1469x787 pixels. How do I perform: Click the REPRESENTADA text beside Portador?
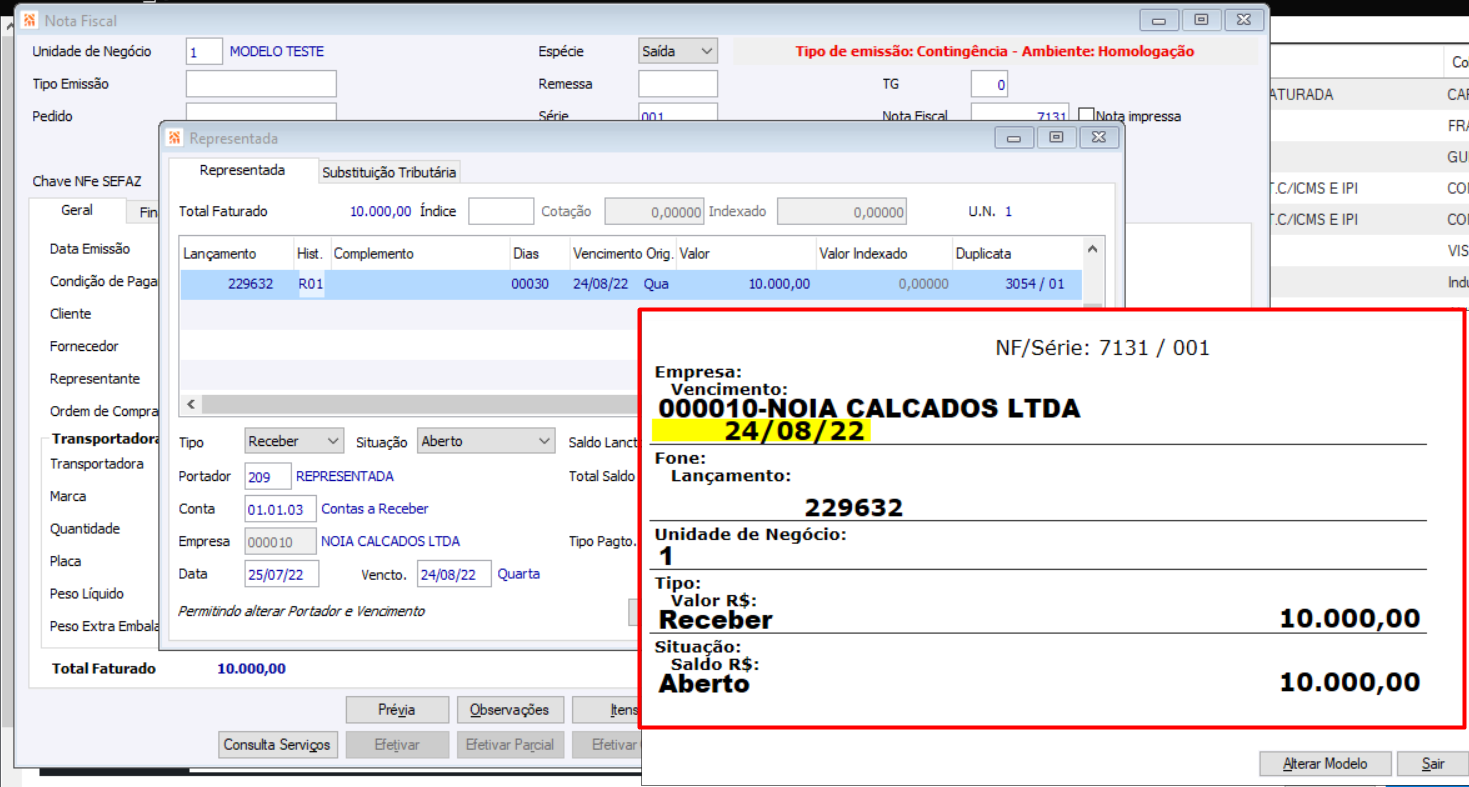click(345, 476)
